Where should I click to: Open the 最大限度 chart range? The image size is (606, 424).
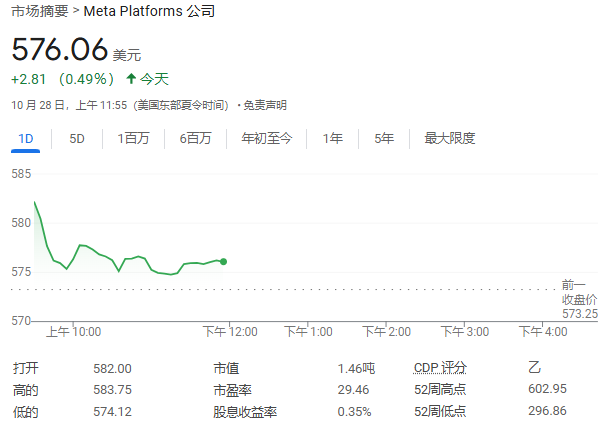coord(449,139)
